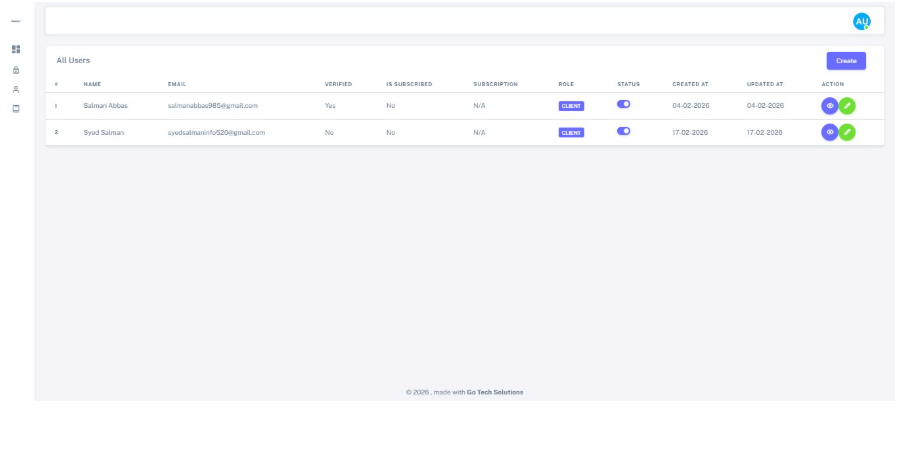Viewport: 900px width, 454px height.
Task: Click the Go Tech Solutions footer link
Action: 495,393
